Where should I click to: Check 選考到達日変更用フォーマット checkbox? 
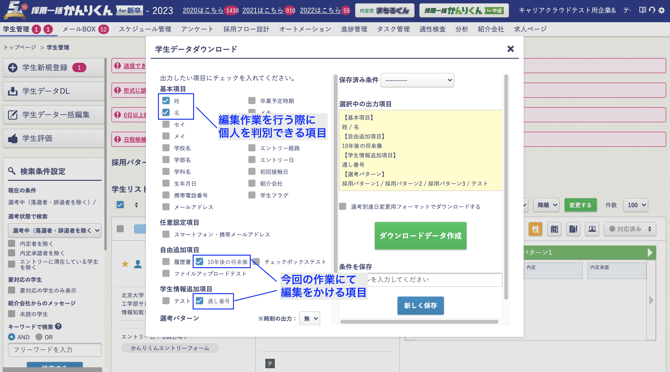343,206
